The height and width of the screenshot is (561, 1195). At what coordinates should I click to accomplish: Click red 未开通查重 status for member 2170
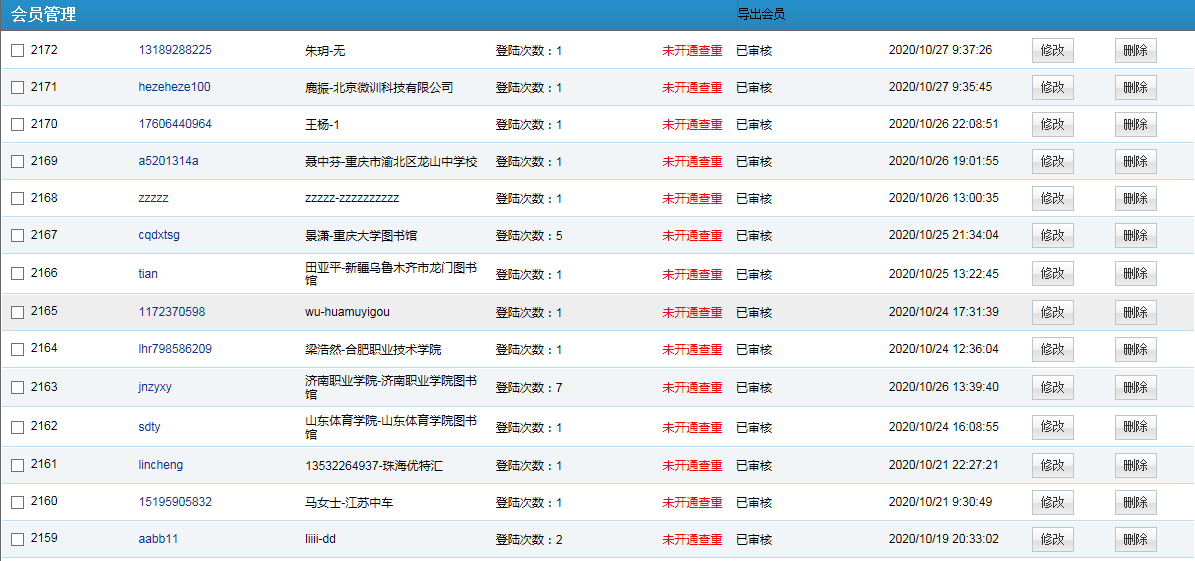coord(692,125)
